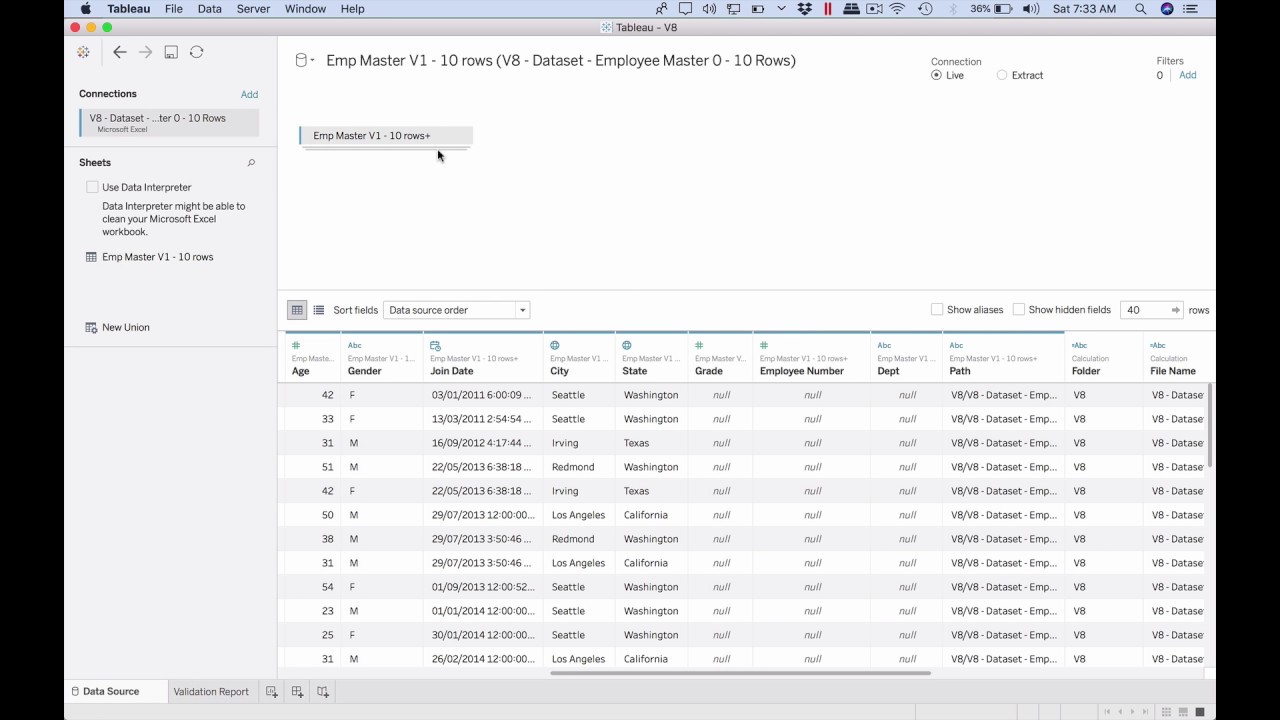1280x720 pixels.
Task: Search sheets with the magnifier icon
Action: [251, 162]
